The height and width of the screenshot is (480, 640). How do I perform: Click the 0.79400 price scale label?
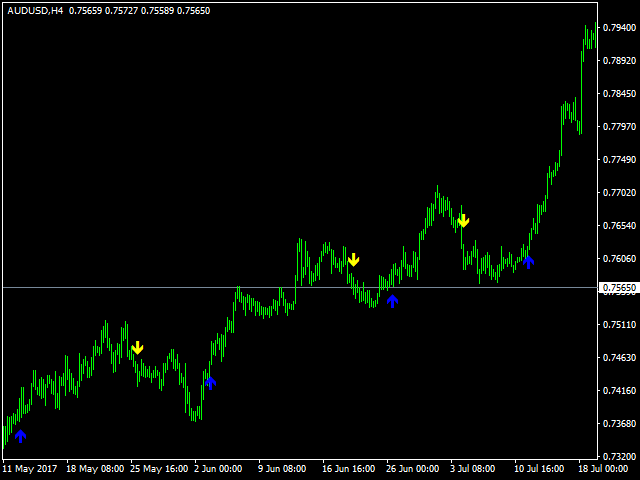[x=619, y=28]
